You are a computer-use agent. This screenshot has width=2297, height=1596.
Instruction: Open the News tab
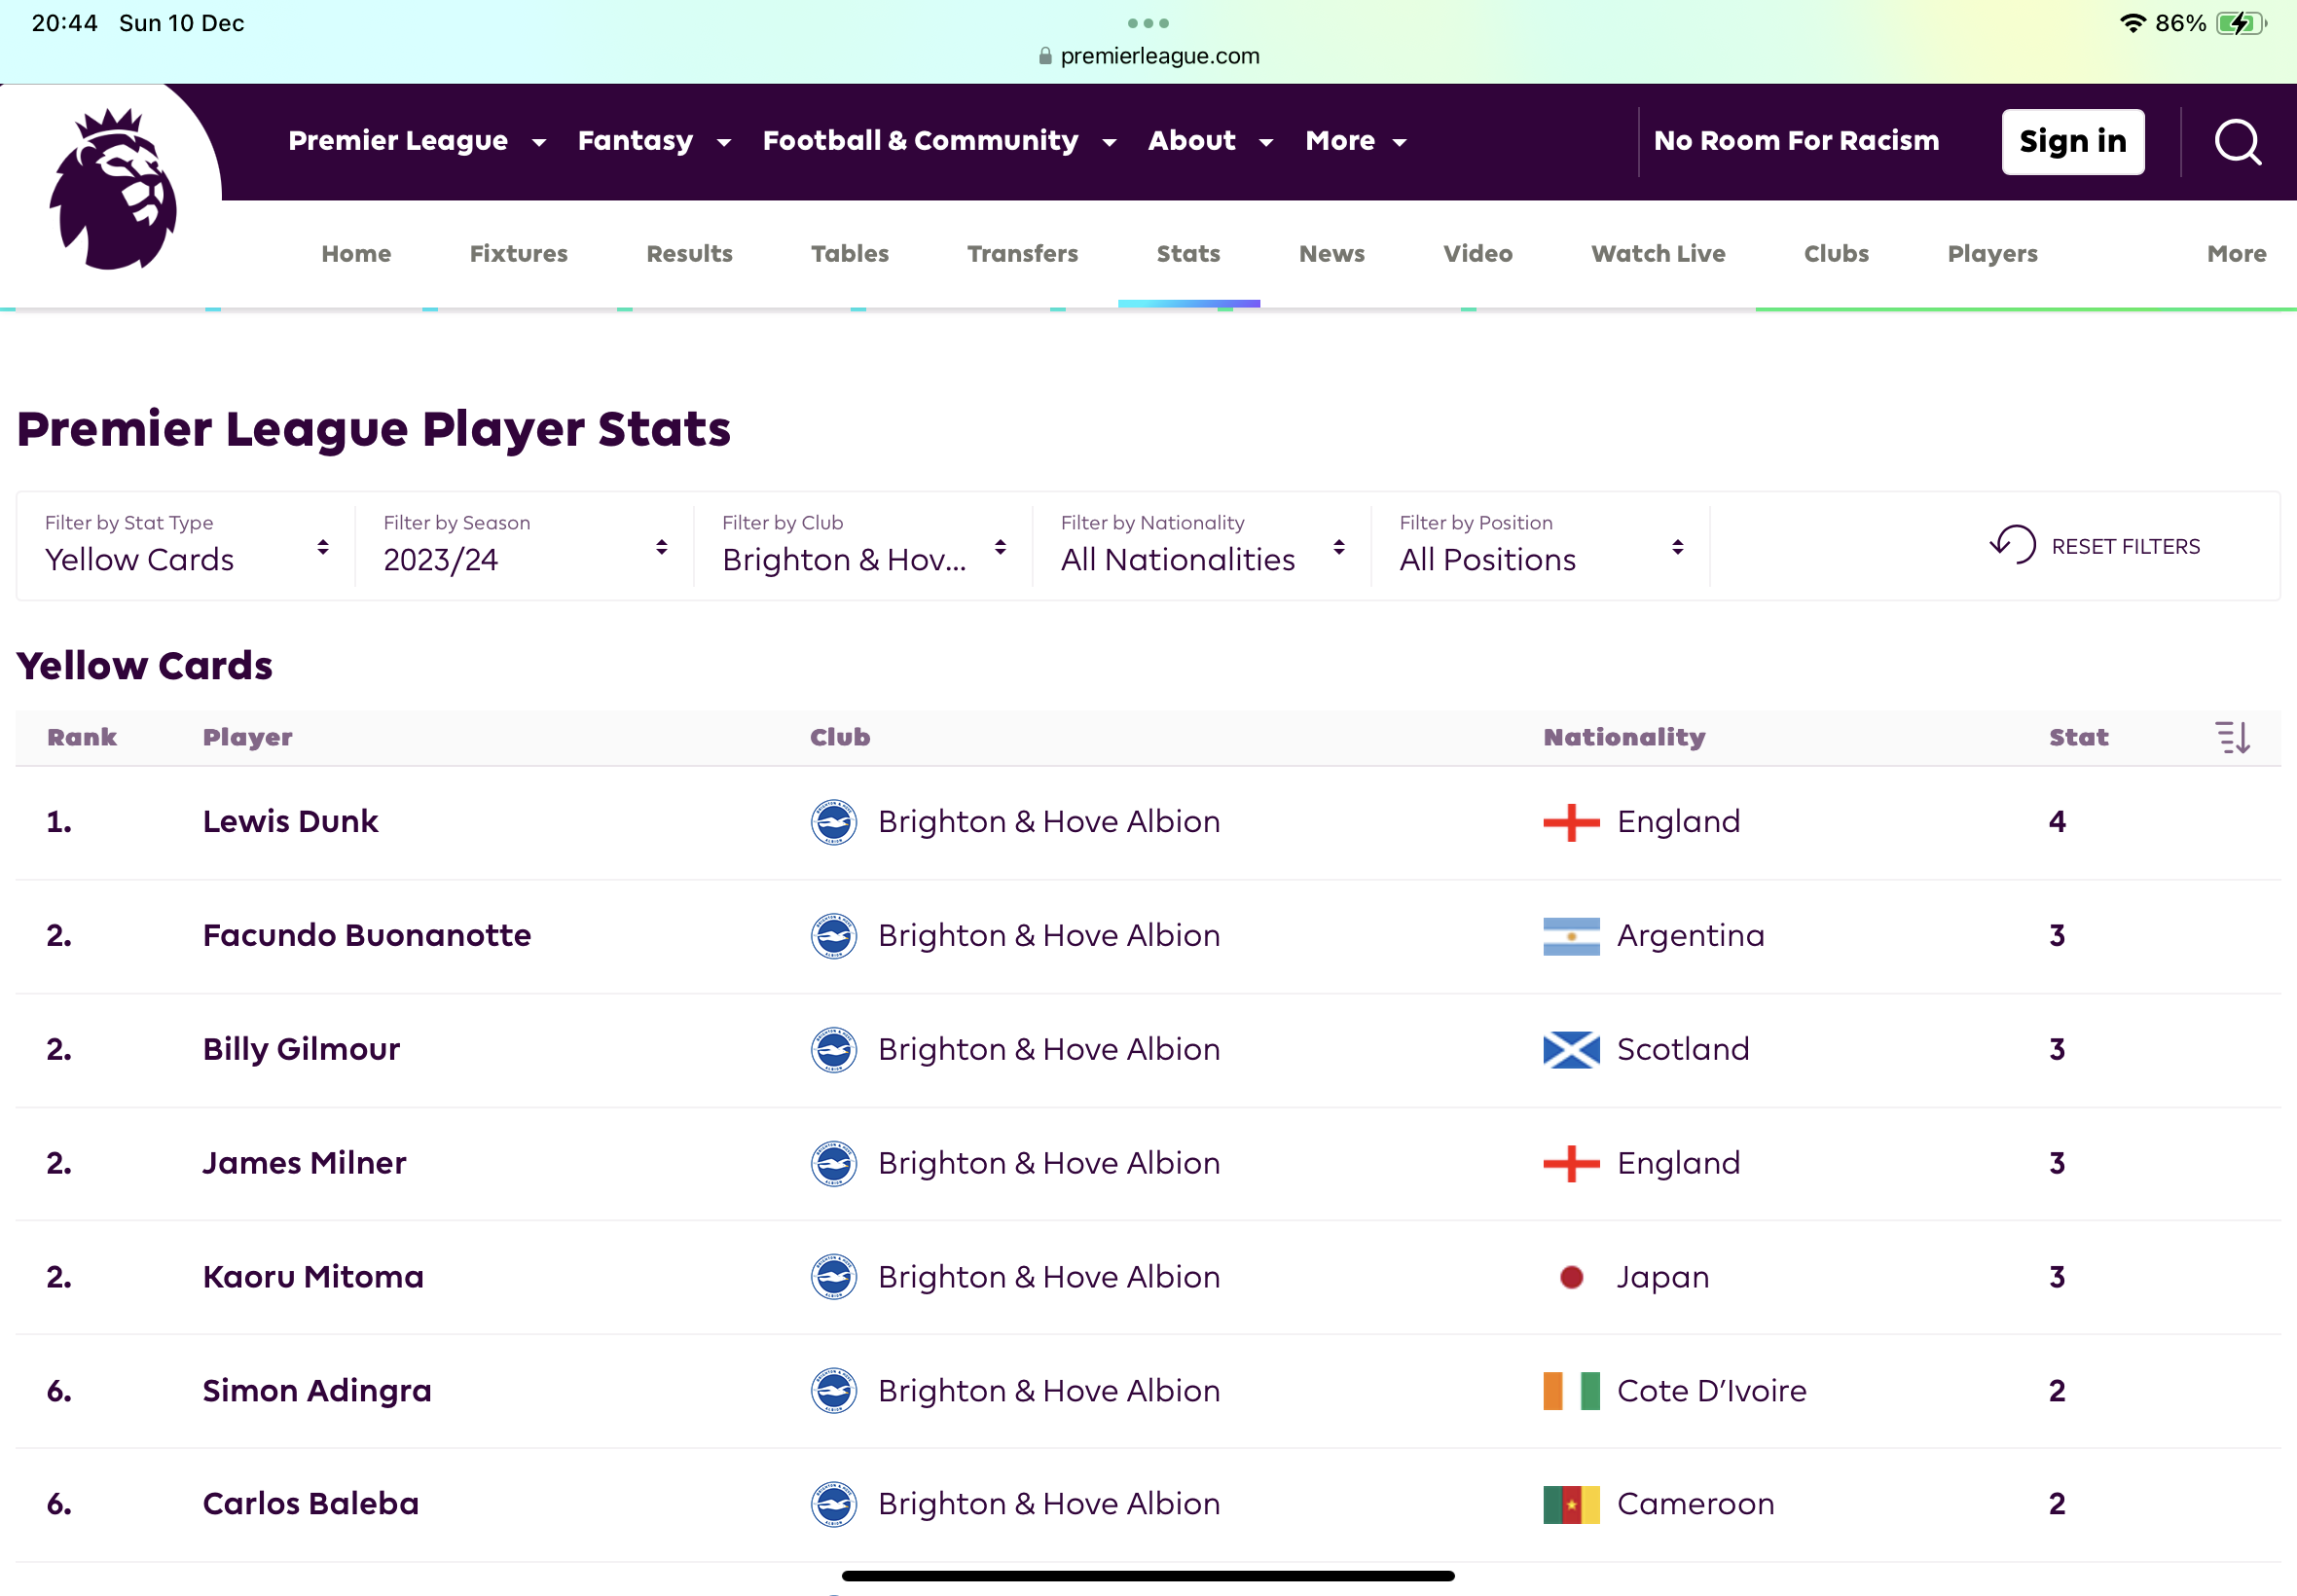click(1331, 254)
